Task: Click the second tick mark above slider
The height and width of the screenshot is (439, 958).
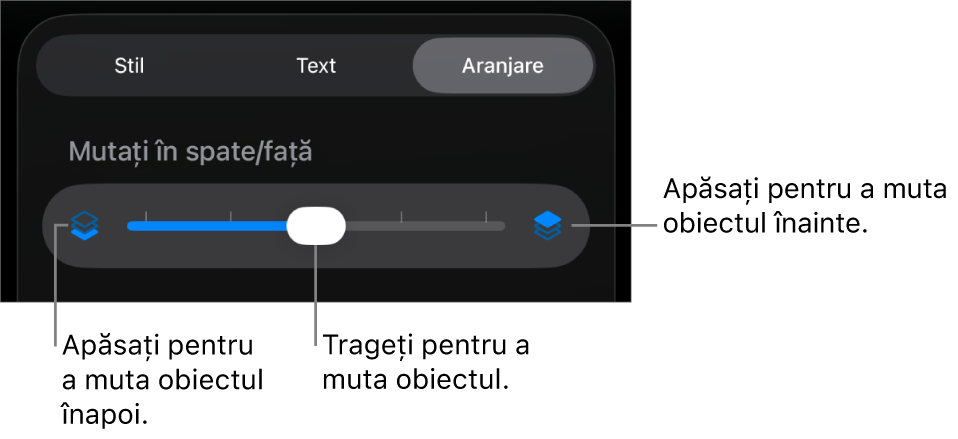Action: pos(230,216)
